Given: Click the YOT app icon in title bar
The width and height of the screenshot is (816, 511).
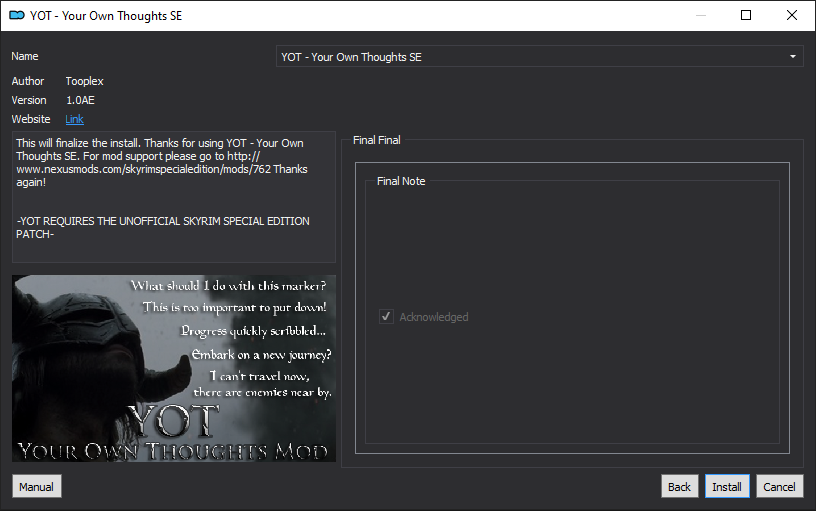Looking at the screenshot, I should coord(17,16).
